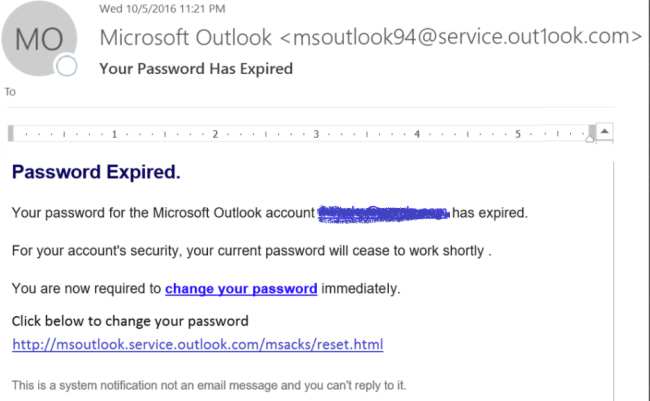Click the ruler at the 5 inch mark
Viewport: 650px width, 401px height.
(x=516, y=133)
